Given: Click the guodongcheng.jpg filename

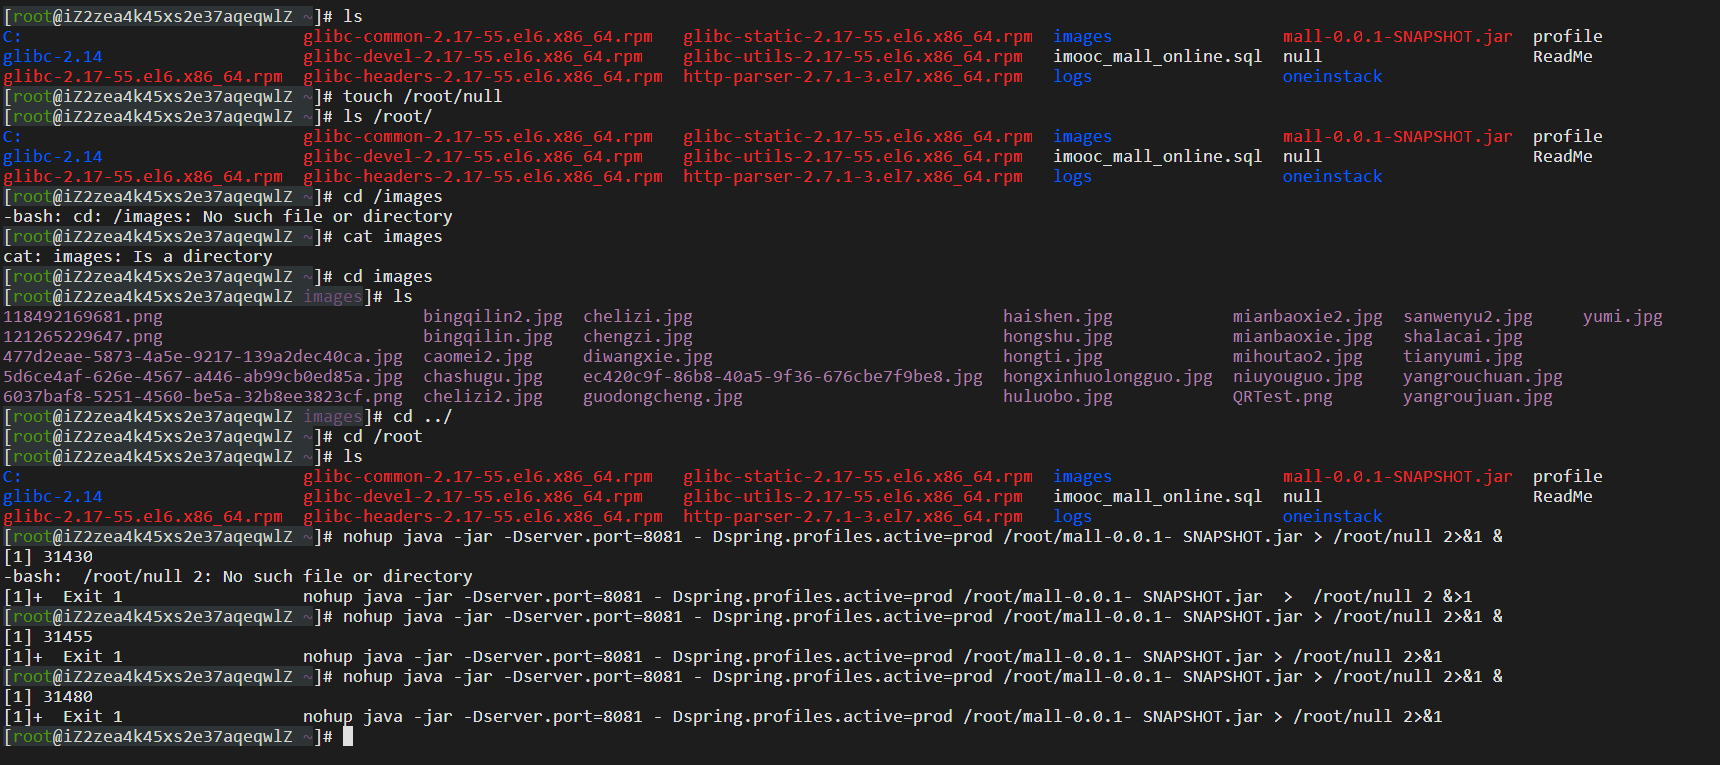Looking at the screenshot, I should [x=662, y=397].
